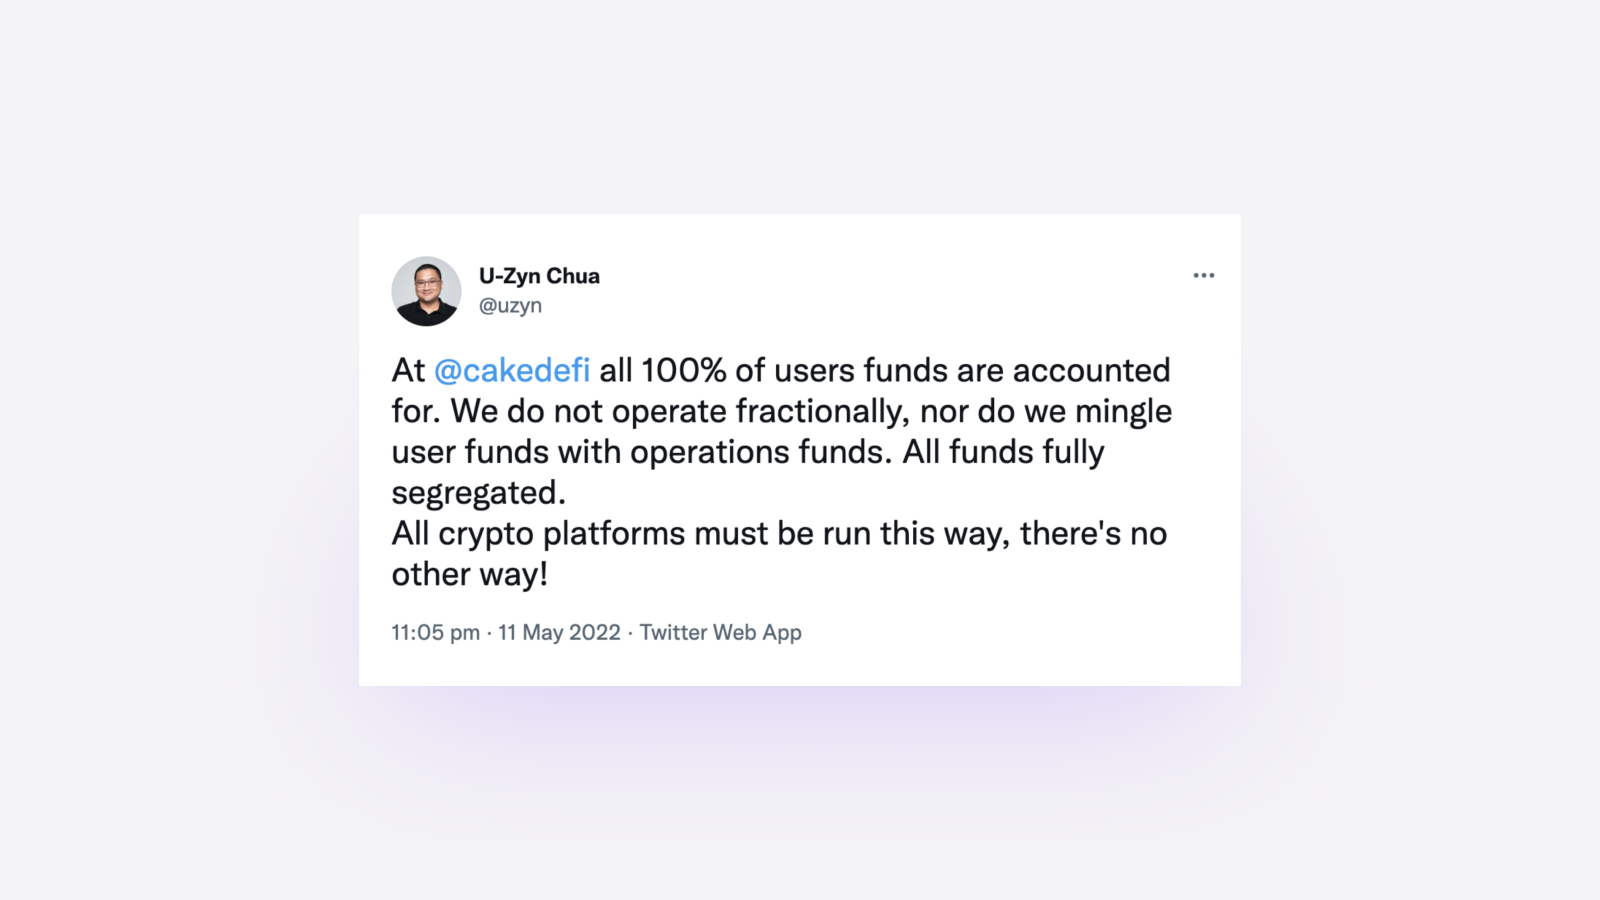
Task: Click the phrase "other way!" ending the tweet
Action: 469,574
